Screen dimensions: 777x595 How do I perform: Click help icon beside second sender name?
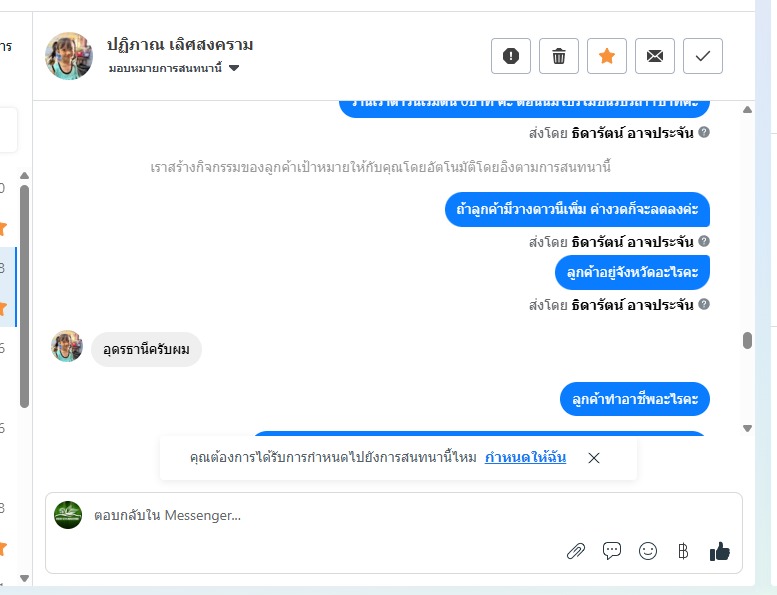click(x=704, y=241)
